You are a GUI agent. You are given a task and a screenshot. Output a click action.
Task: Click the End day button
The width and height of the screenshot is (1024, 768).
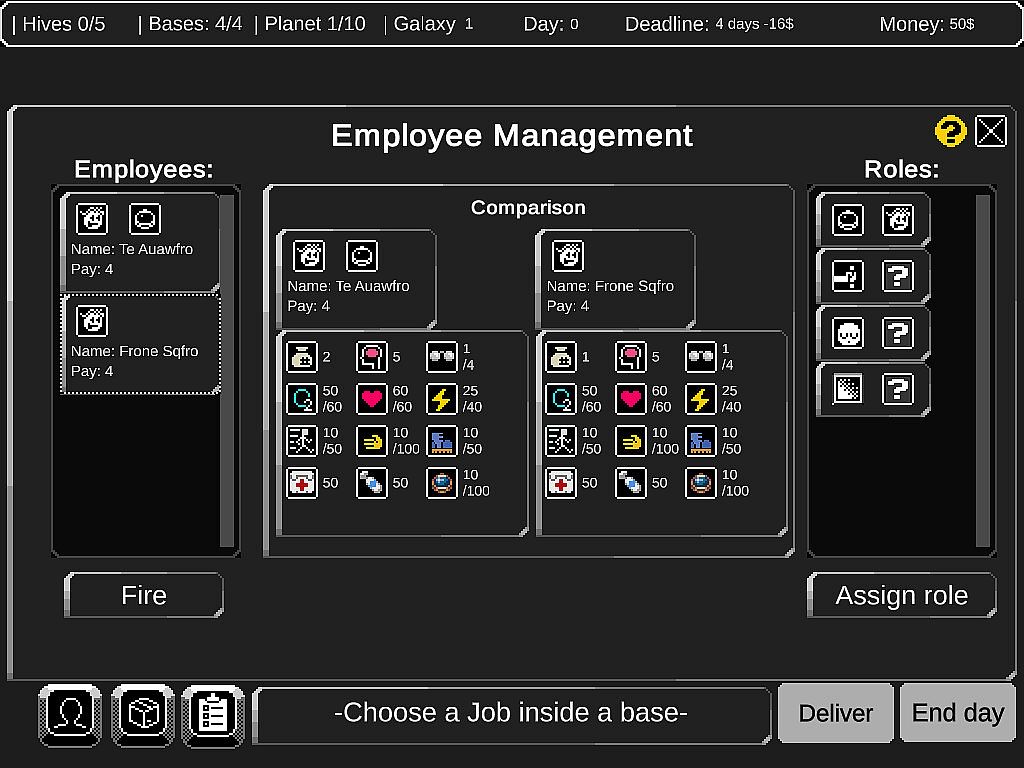(x=957, y=712)
